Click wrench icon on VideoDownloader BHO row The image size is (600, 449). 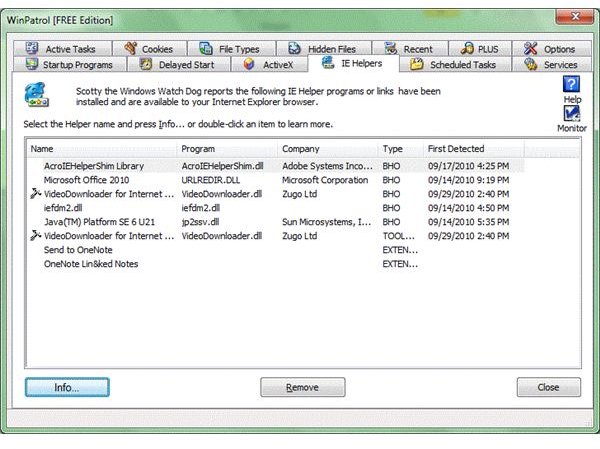(36, 194)
